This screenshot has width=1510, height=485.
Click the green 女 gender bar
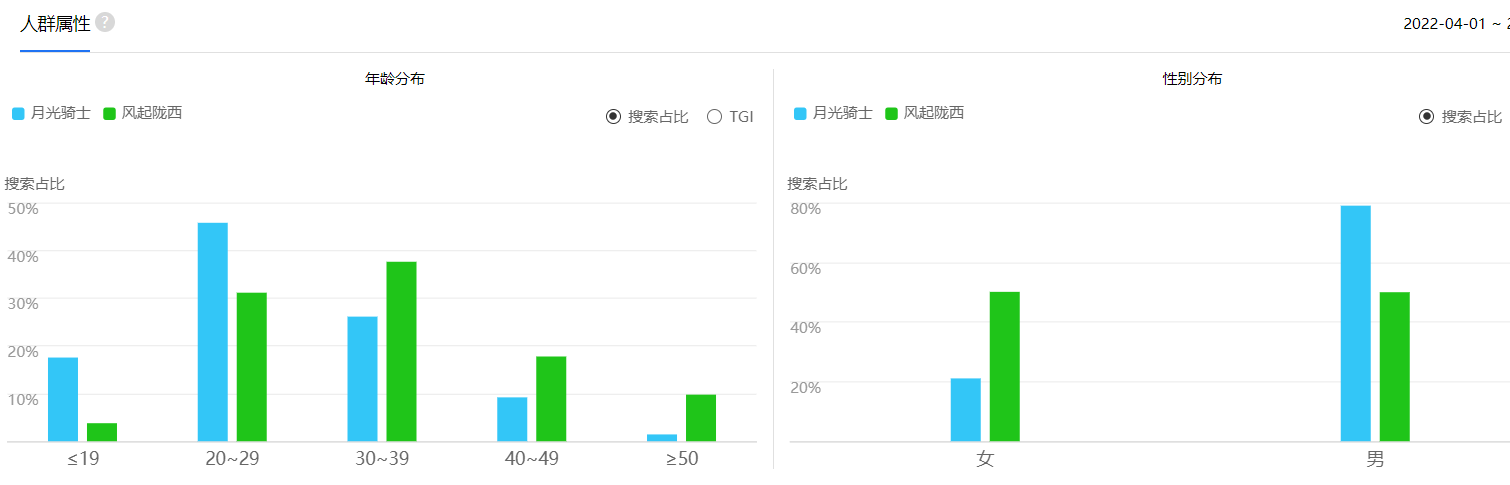pyautogui.click(x=1005, y=367)
